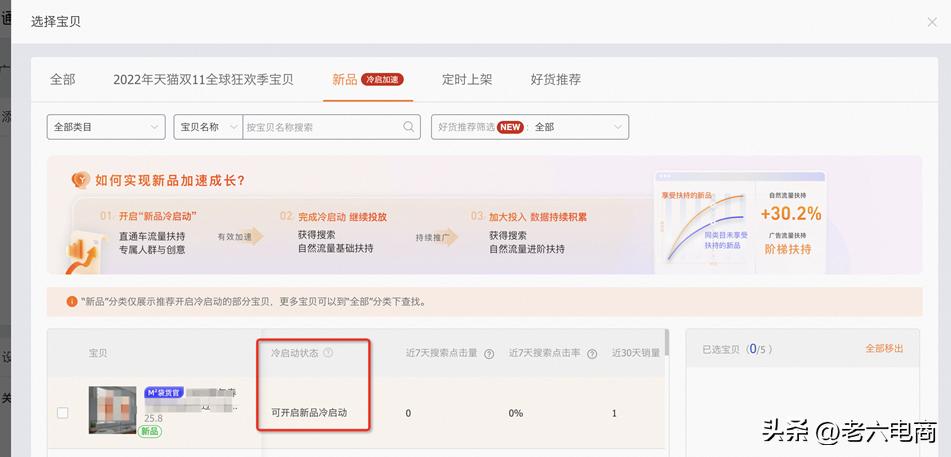The height and width of the screenshot is (457, 951).
Task: Open the product thumbnail image
Action: (113, 410)
